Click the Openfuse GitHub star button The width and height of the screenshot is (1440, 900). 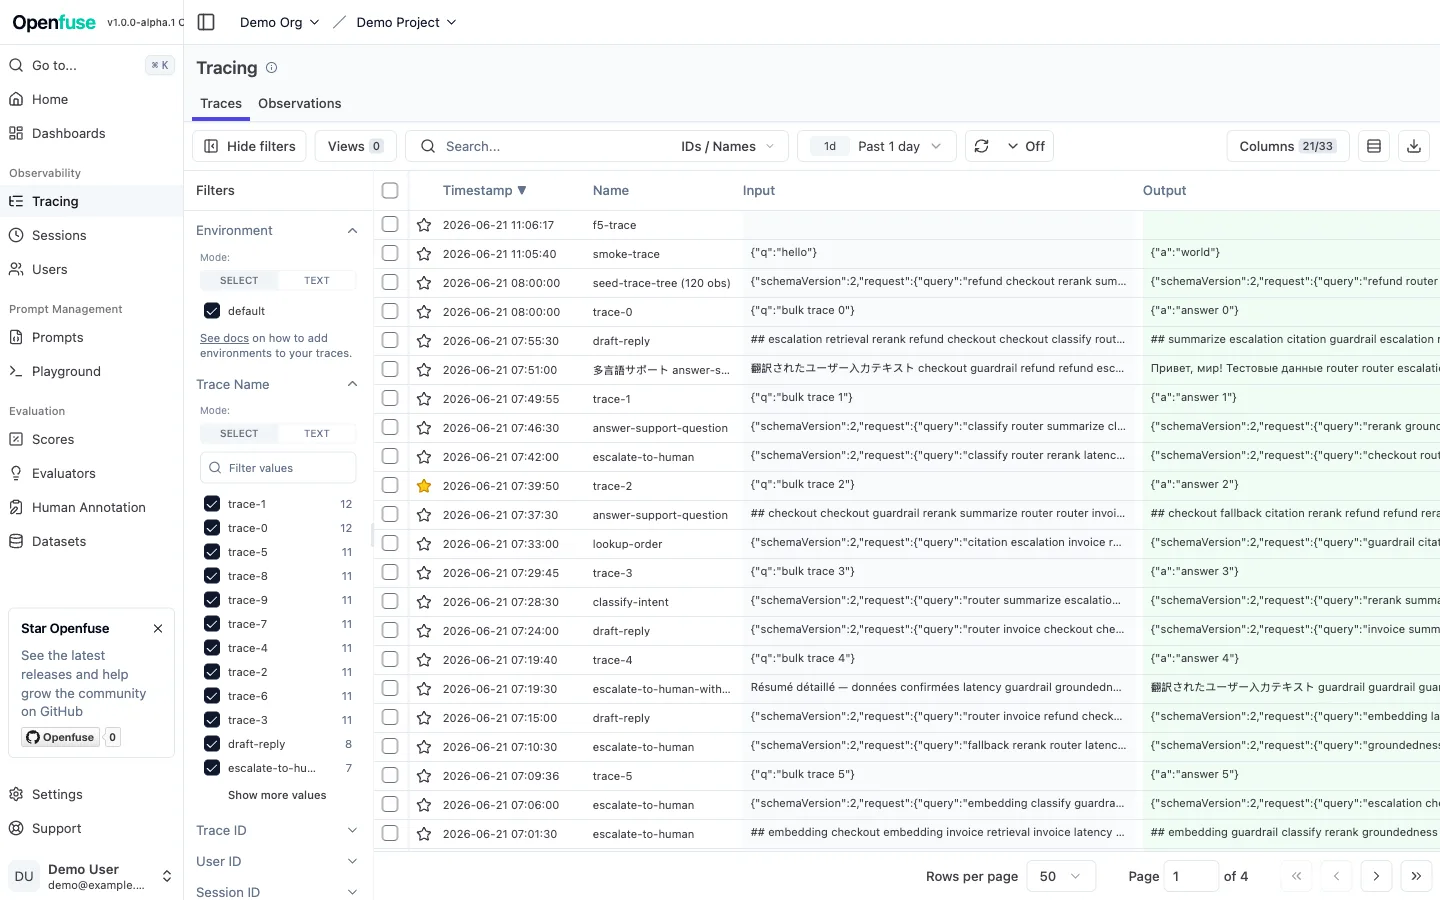(x=61, y=738)
